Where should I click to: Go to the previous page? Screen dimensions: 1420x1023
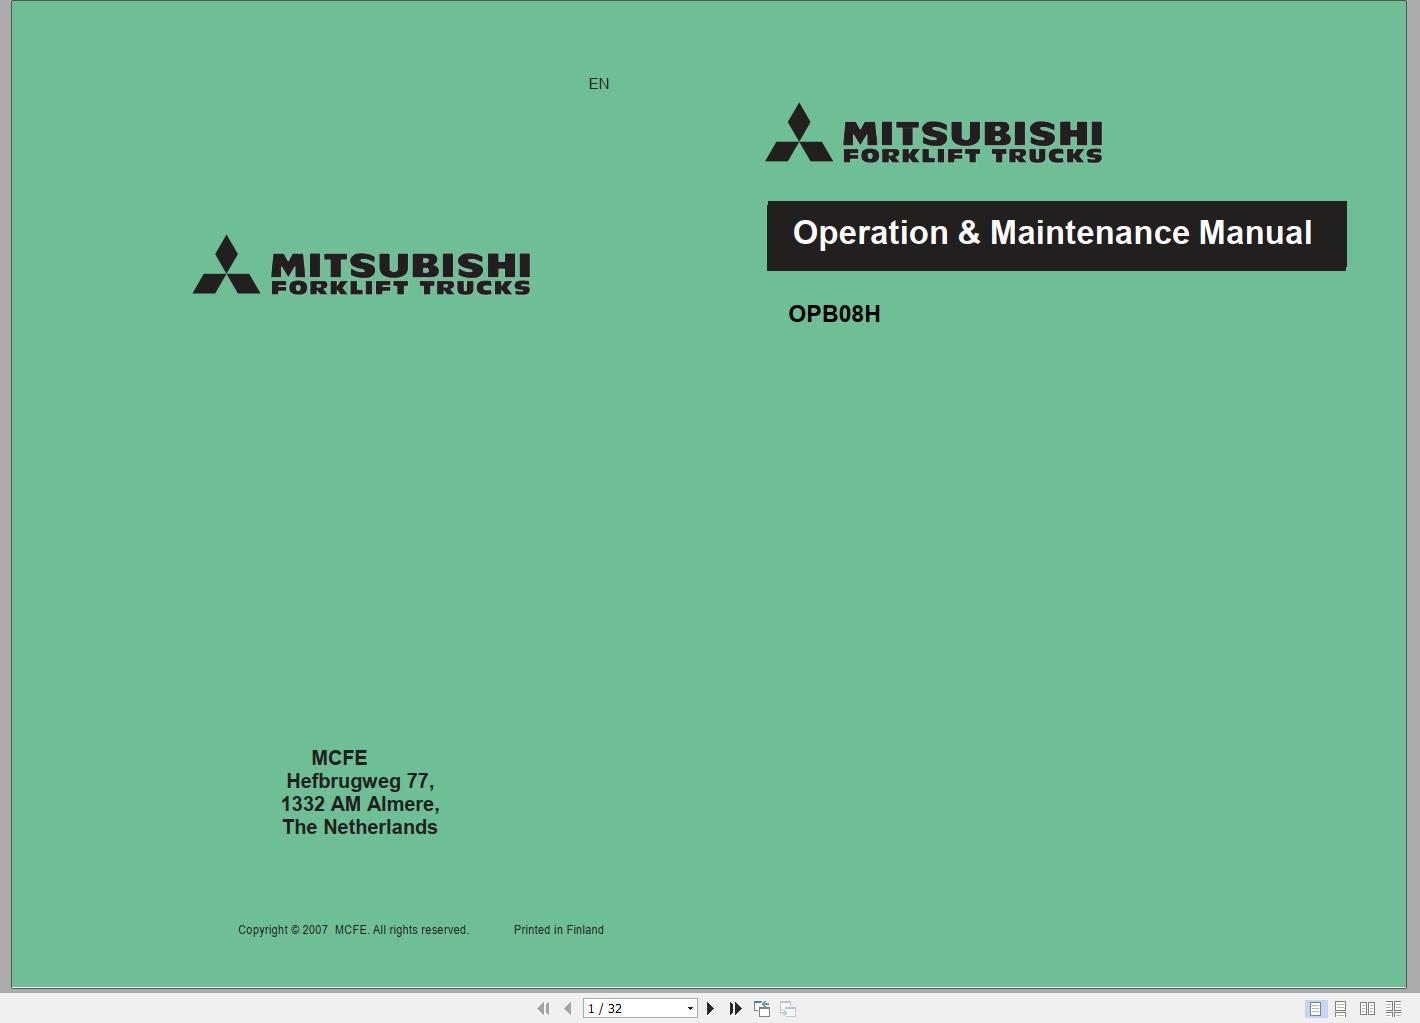(567, 1008)
